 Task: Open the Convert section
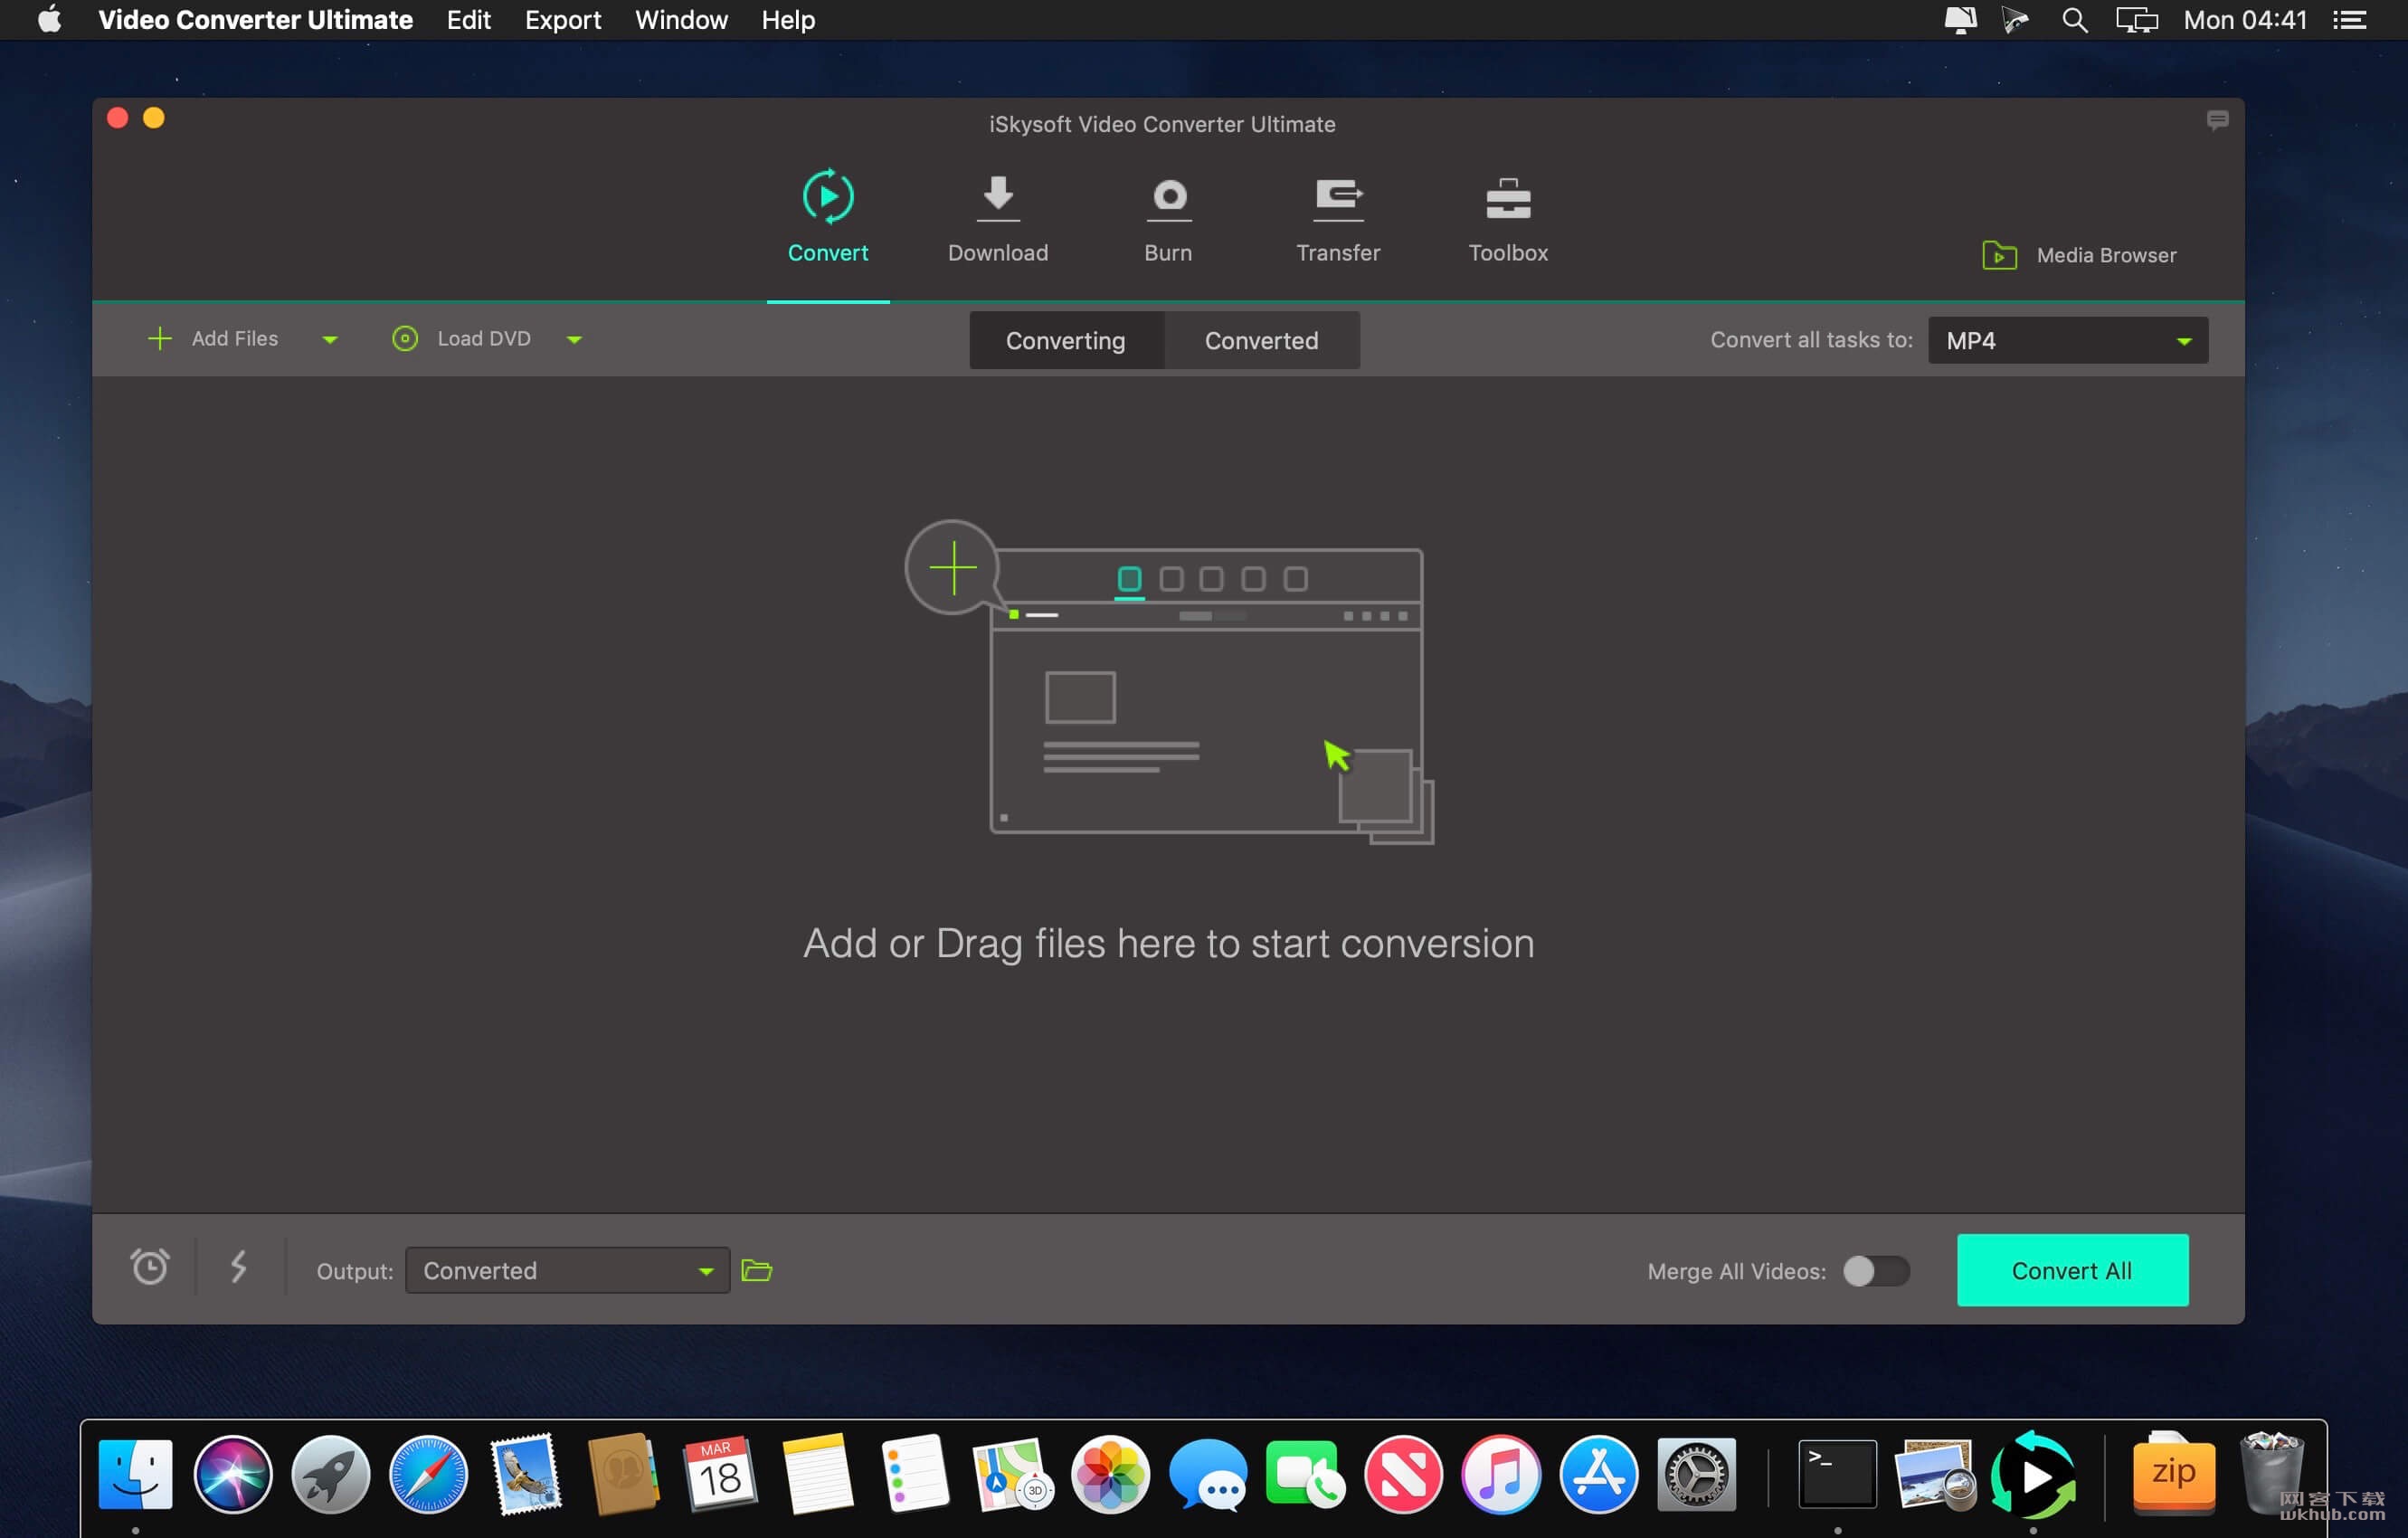pos(828,216)
